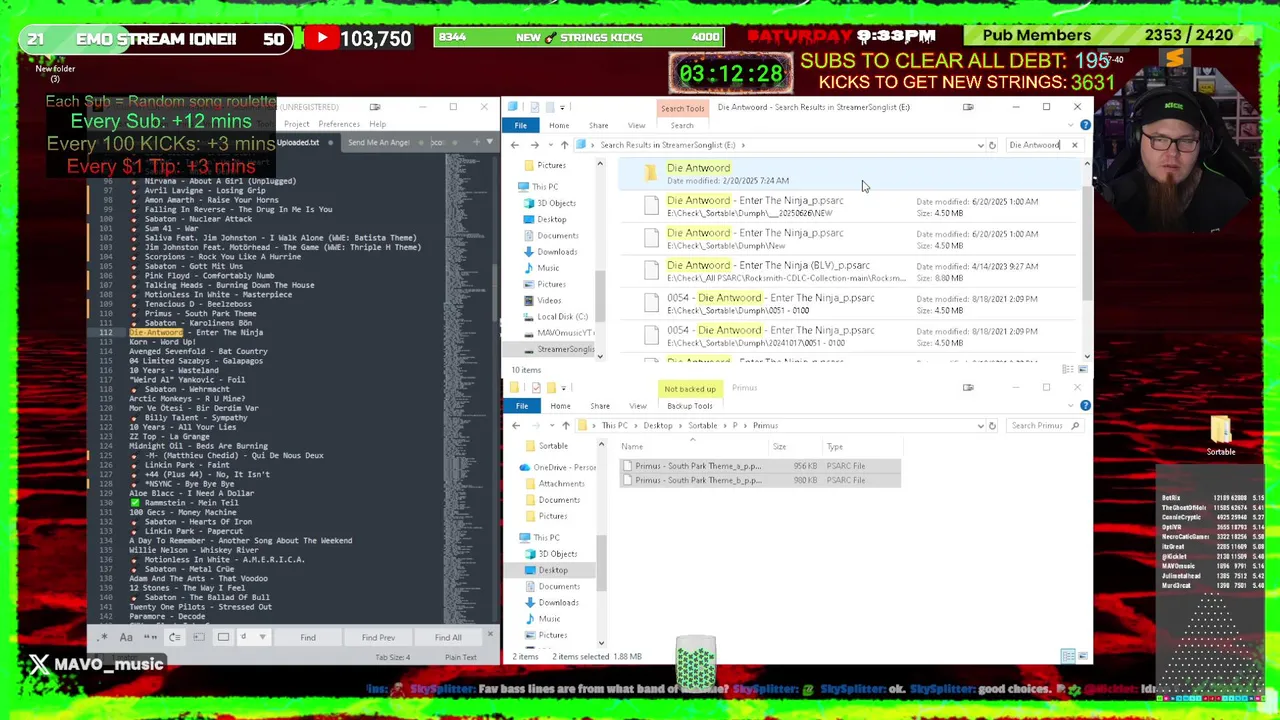Image resolution: width=1280 pixels, height=720 pixels.
Task: Select Primus - South Park Theme_b_p file
Action: click(760, 480)
